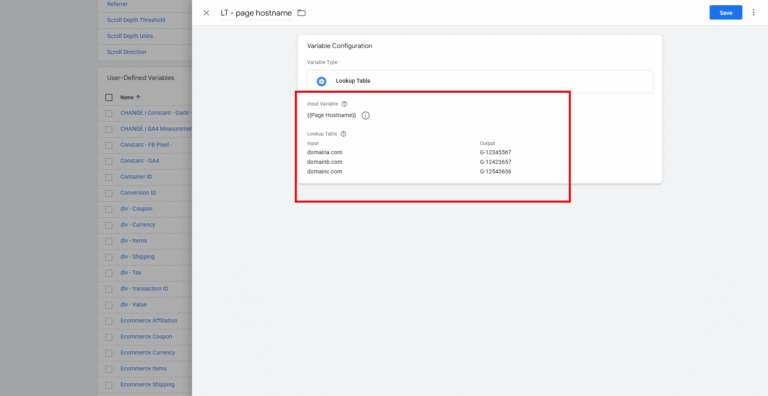Image resolution: width=768 pixels, height=396 pixels.
Task: Check the dlv - Currency checkbox
Action: (109, 225)
